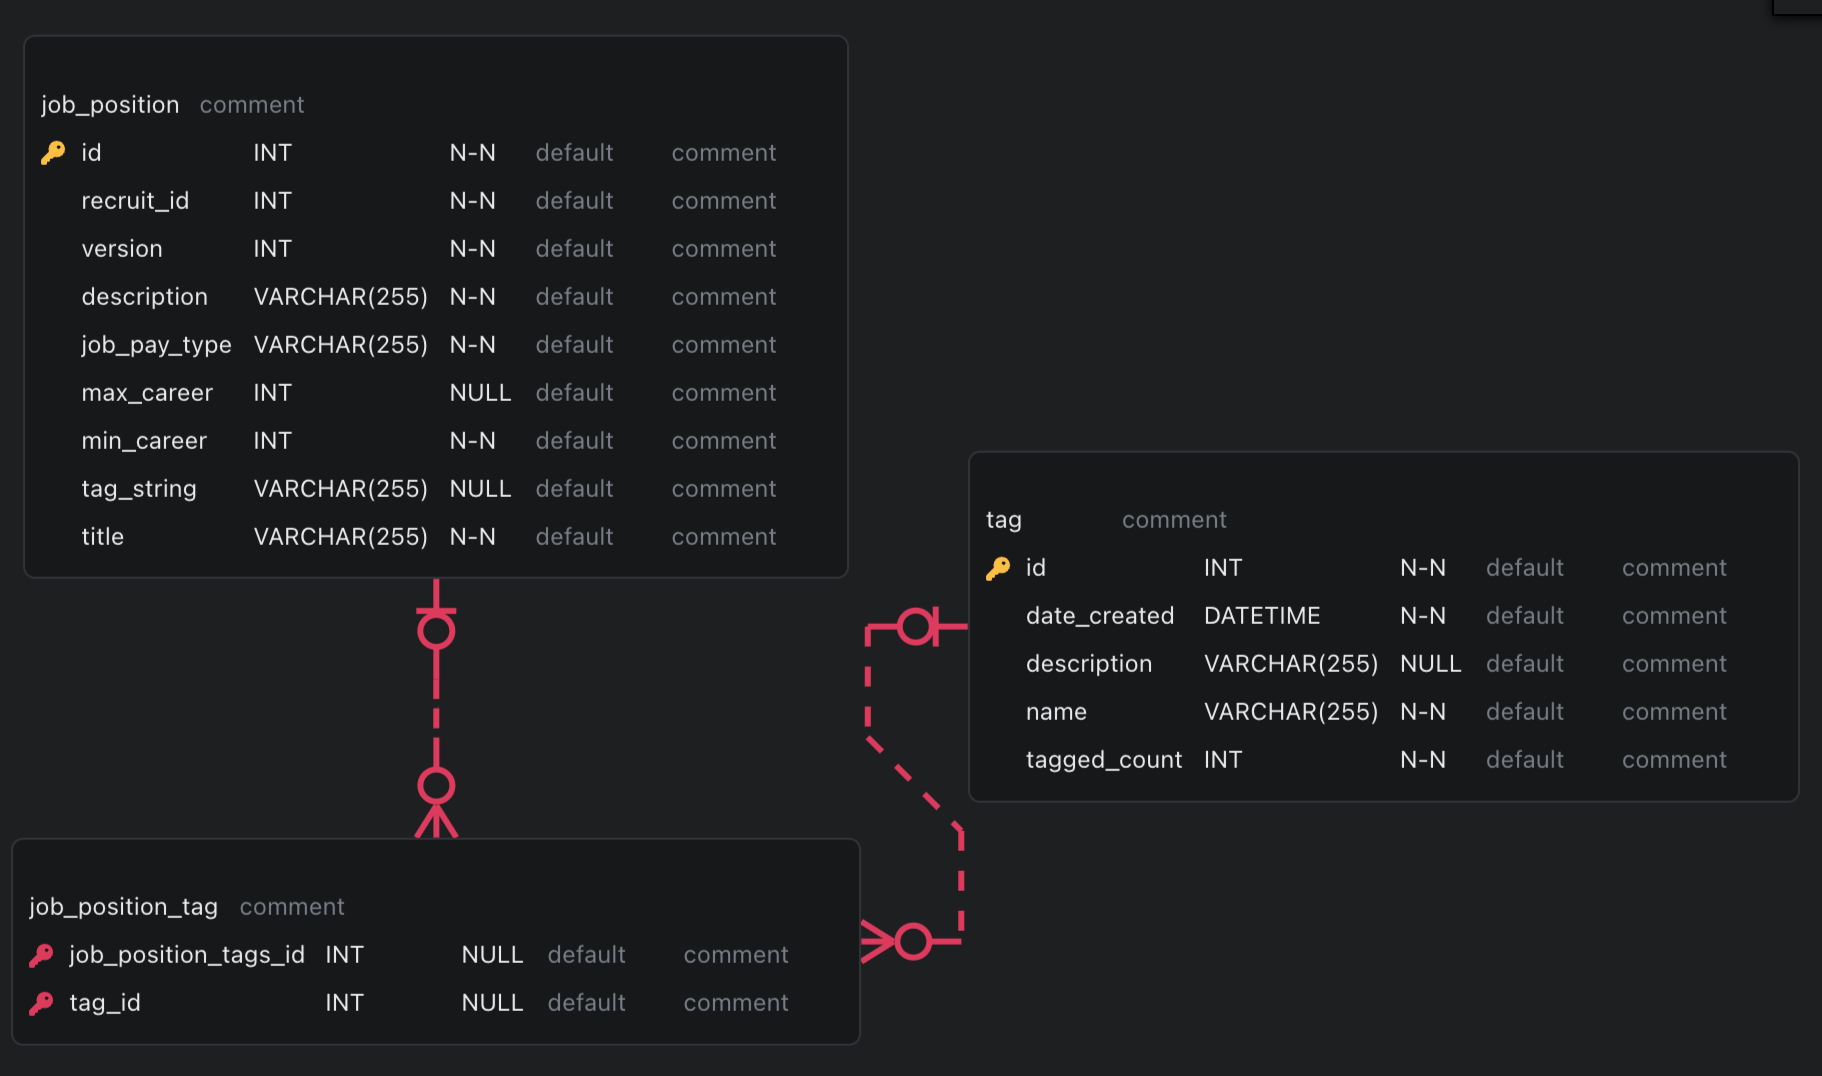Click the red key icon beside job_position_tags_id
The image size is (1822, 1076).
(41, 955)
